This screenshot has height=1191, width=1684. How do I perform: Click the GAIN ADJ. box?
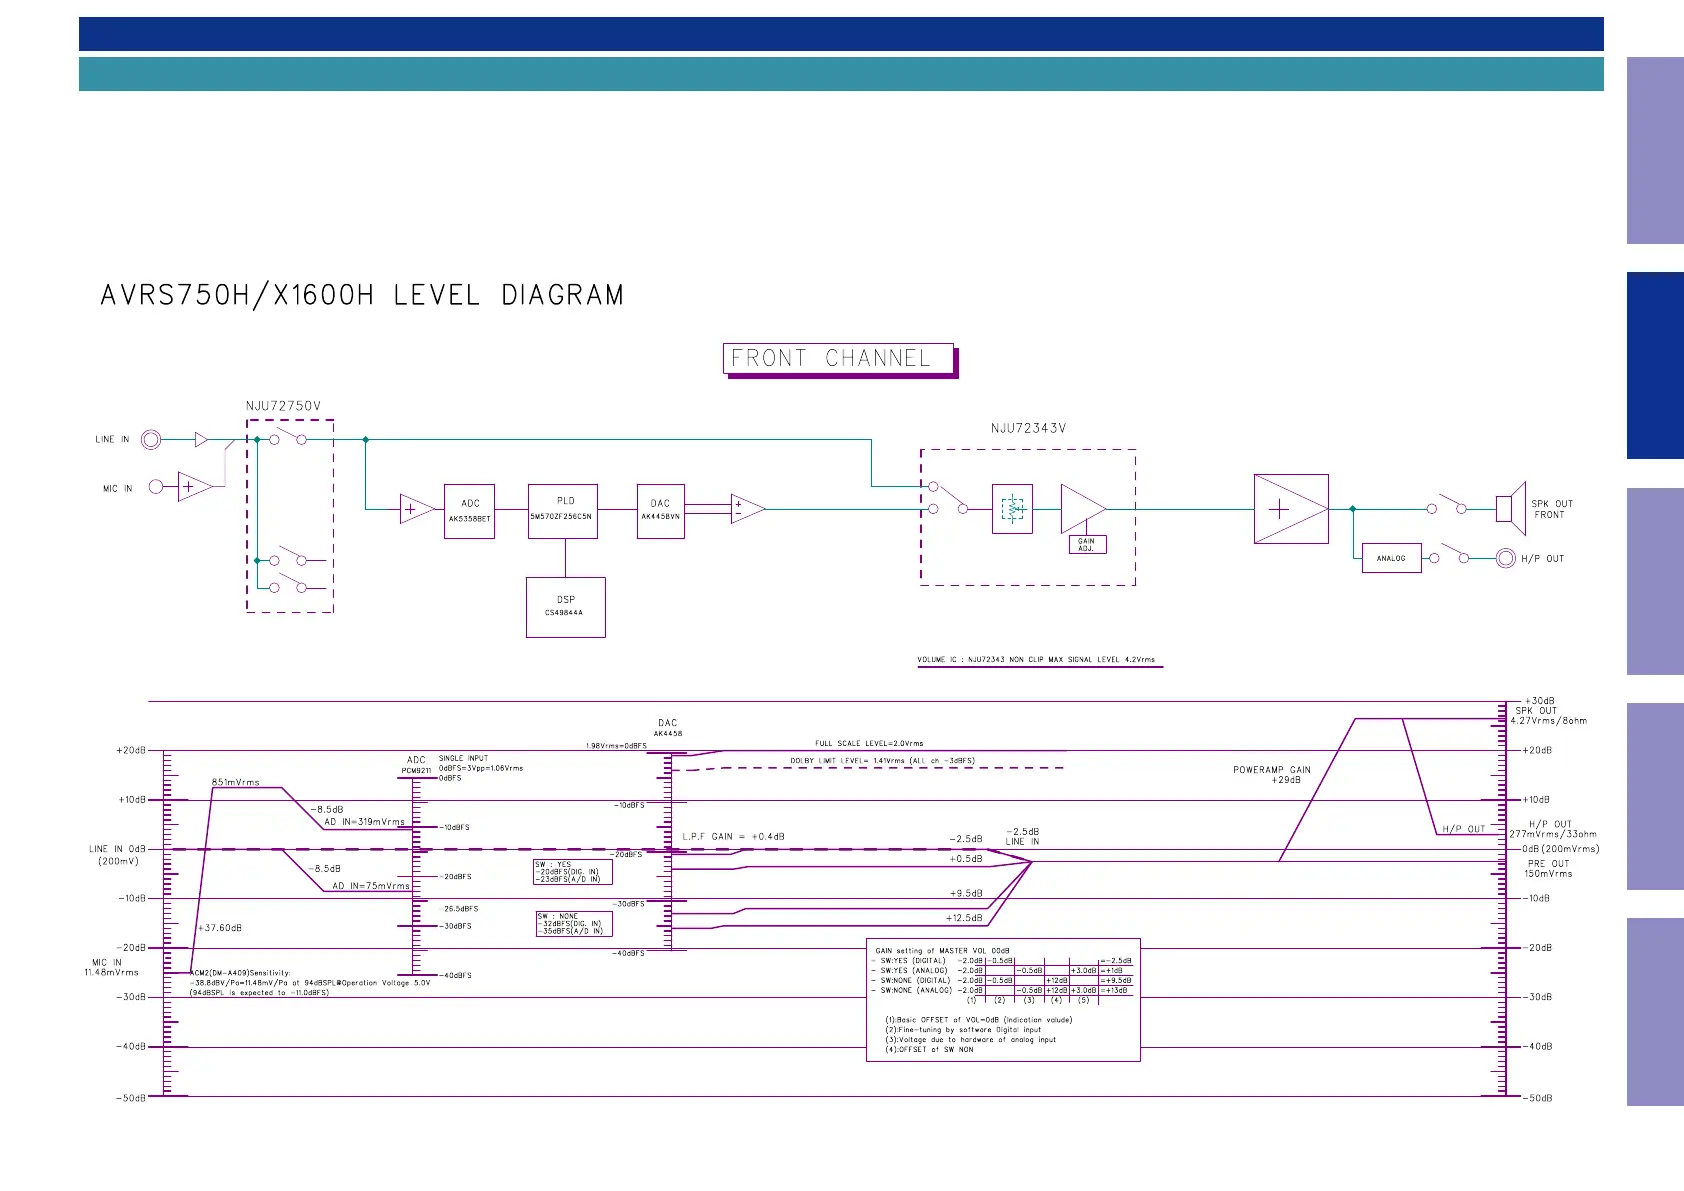click(x=1087, y=545)
